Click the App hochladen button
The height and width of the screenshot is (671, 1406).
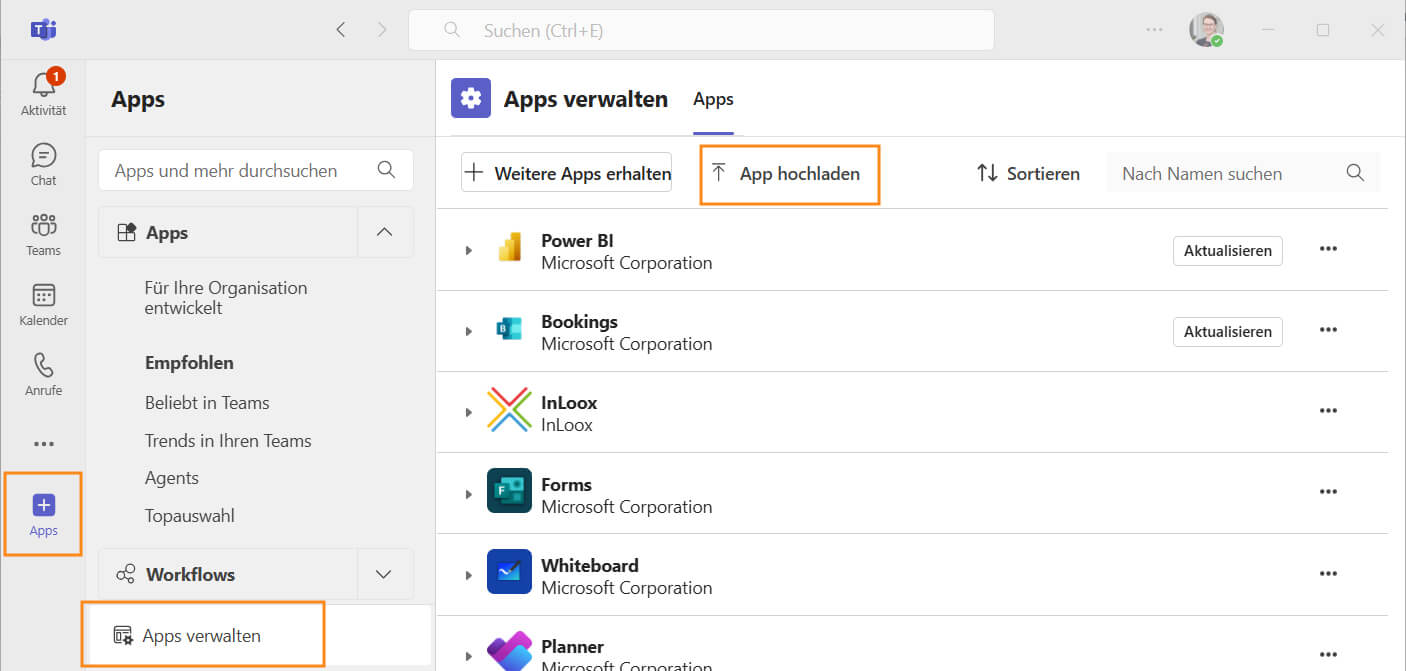point(789,173)
